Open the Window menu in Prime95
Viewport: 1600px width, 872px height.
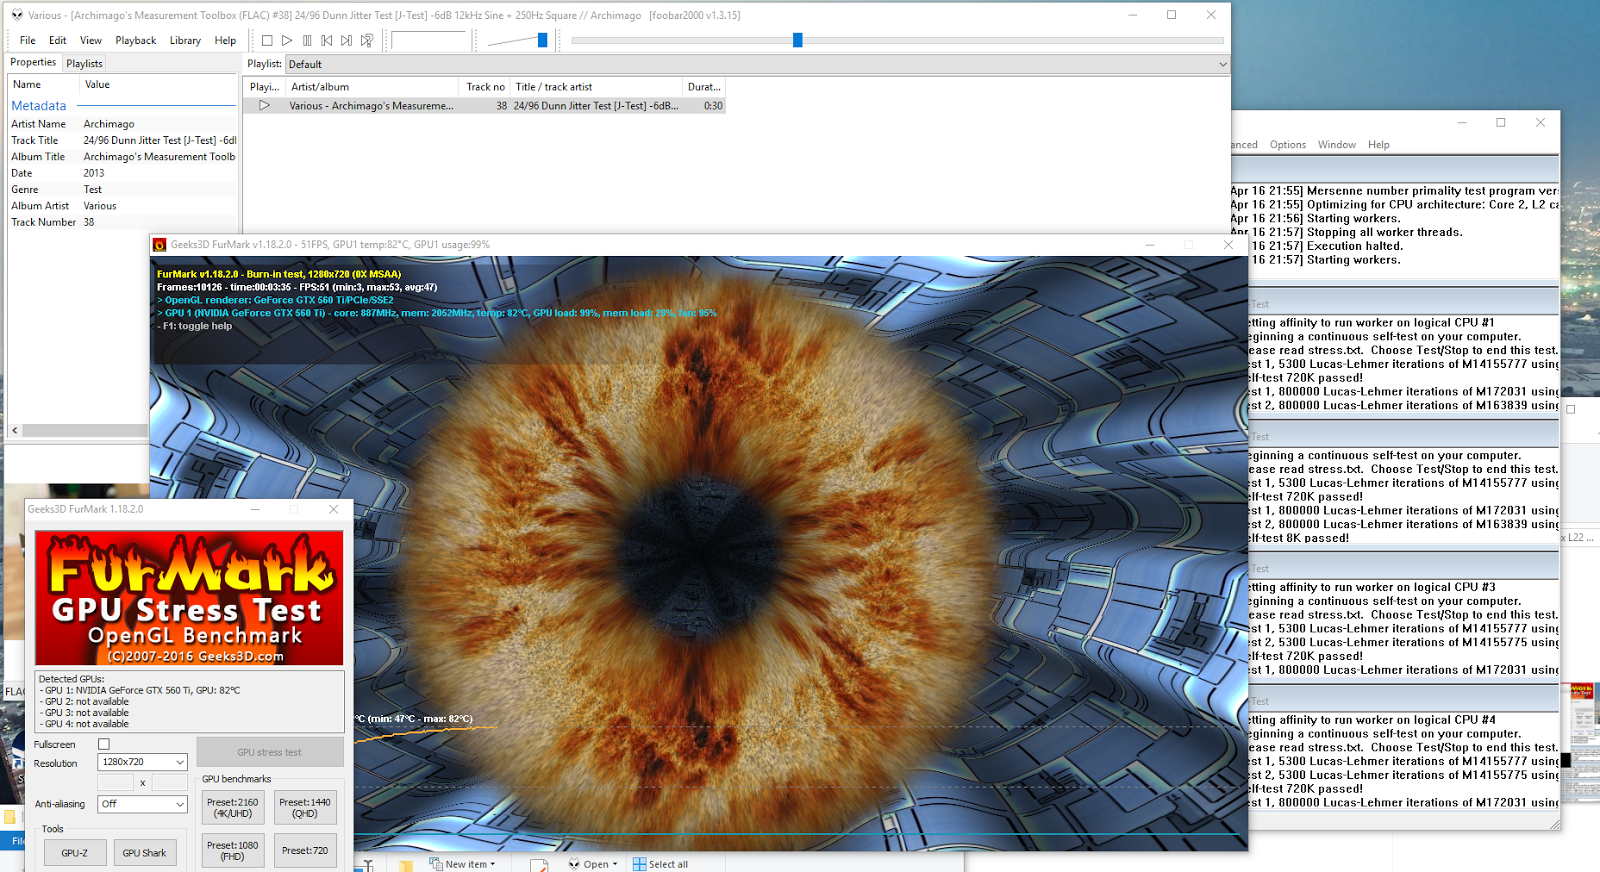click(x=1337, y=145)
